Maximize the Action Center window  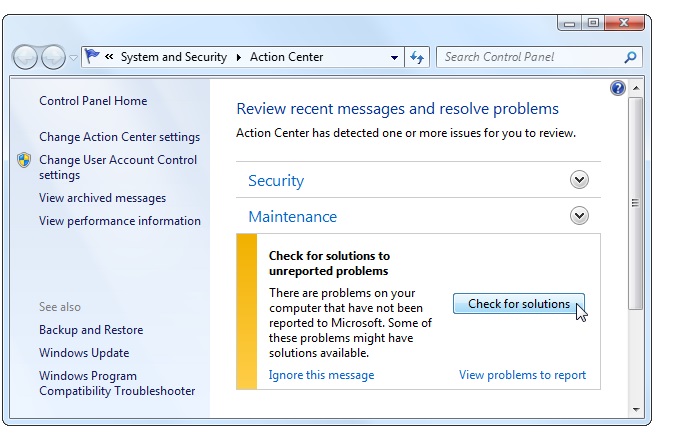592,23
